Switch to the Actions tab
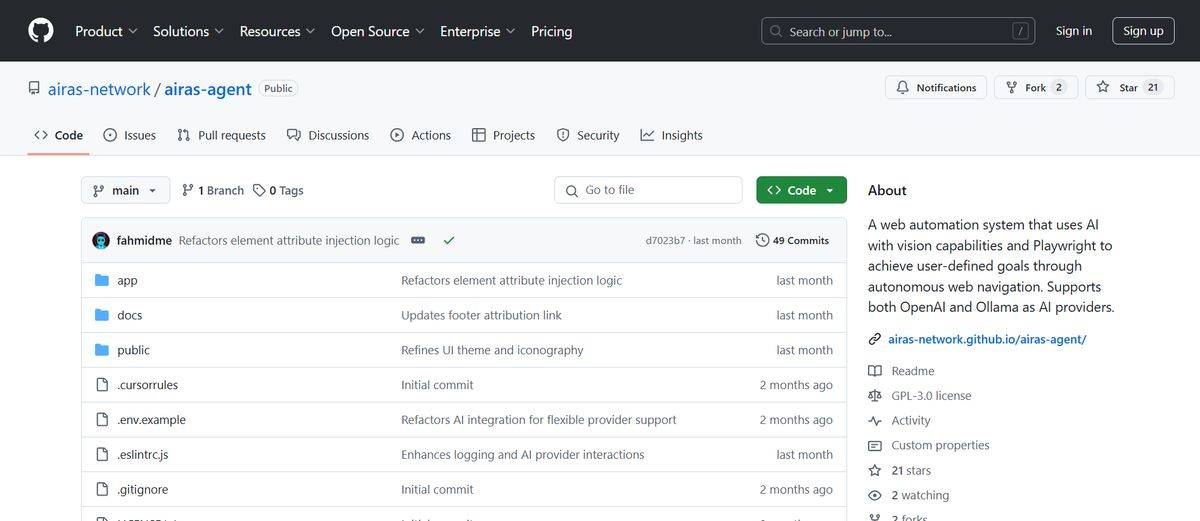 click(x=420, y=135)
